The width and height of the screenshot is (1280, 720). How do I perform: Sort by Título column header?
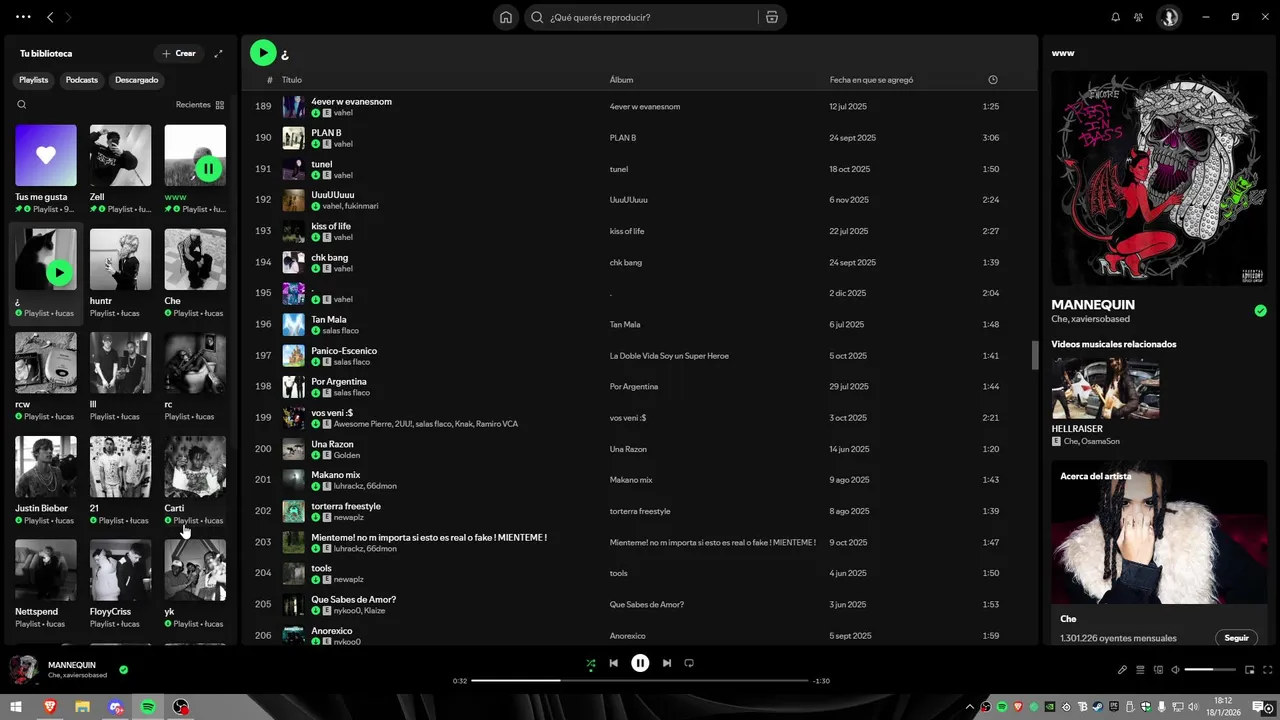point(292,80)
